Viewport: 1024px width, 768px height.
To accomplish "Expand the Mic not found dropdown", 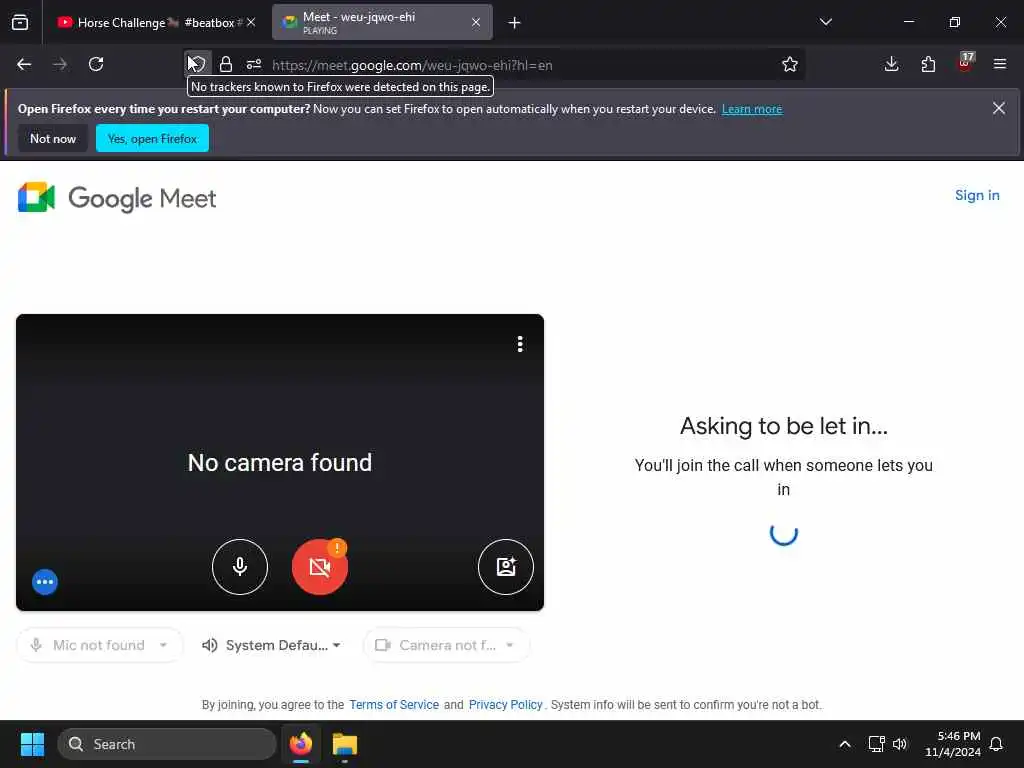I will coord(99,645).
